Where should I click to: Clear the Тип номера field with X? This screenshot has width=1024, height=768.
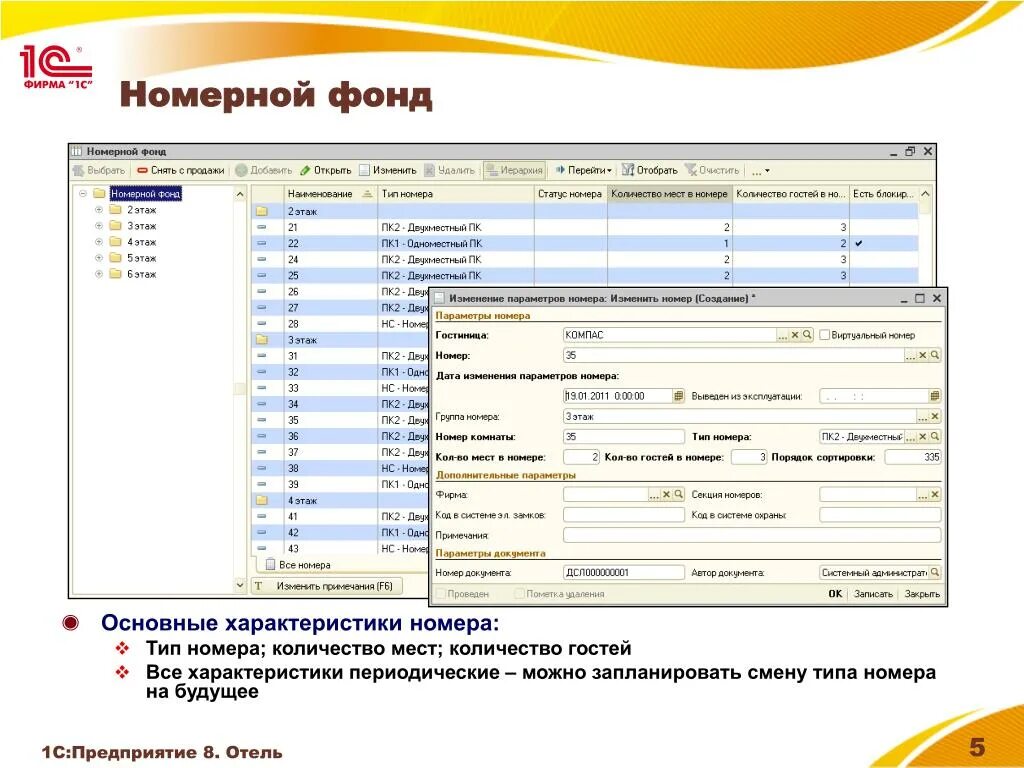click(x=923, y=437)
